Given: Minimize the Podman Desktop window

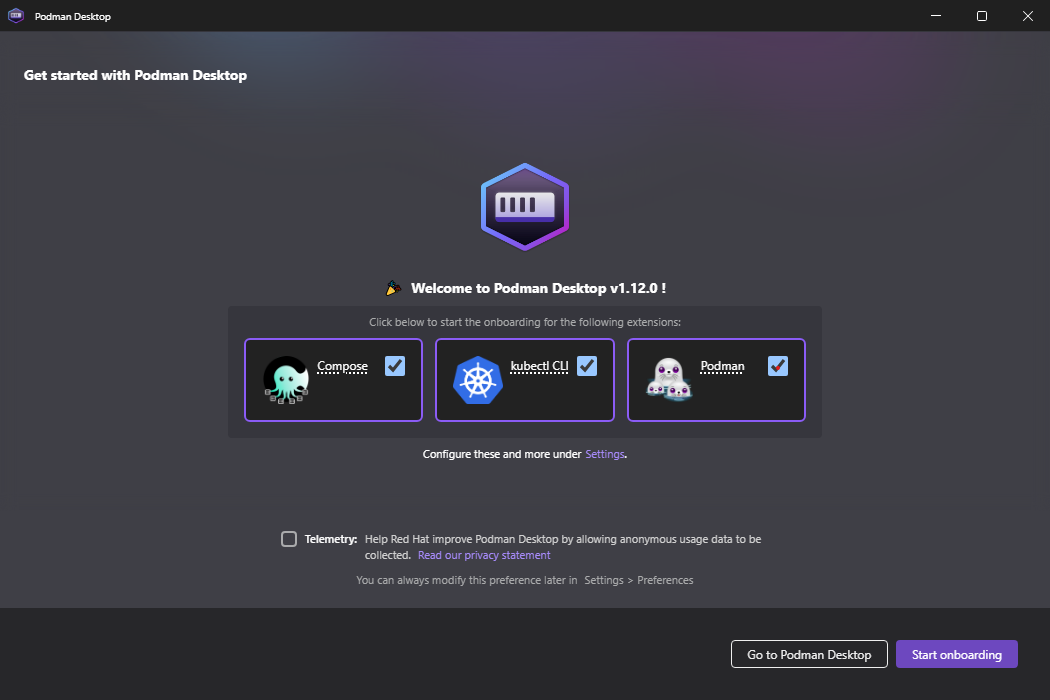Looking at the screenshot, I should (x=936, y=15).
